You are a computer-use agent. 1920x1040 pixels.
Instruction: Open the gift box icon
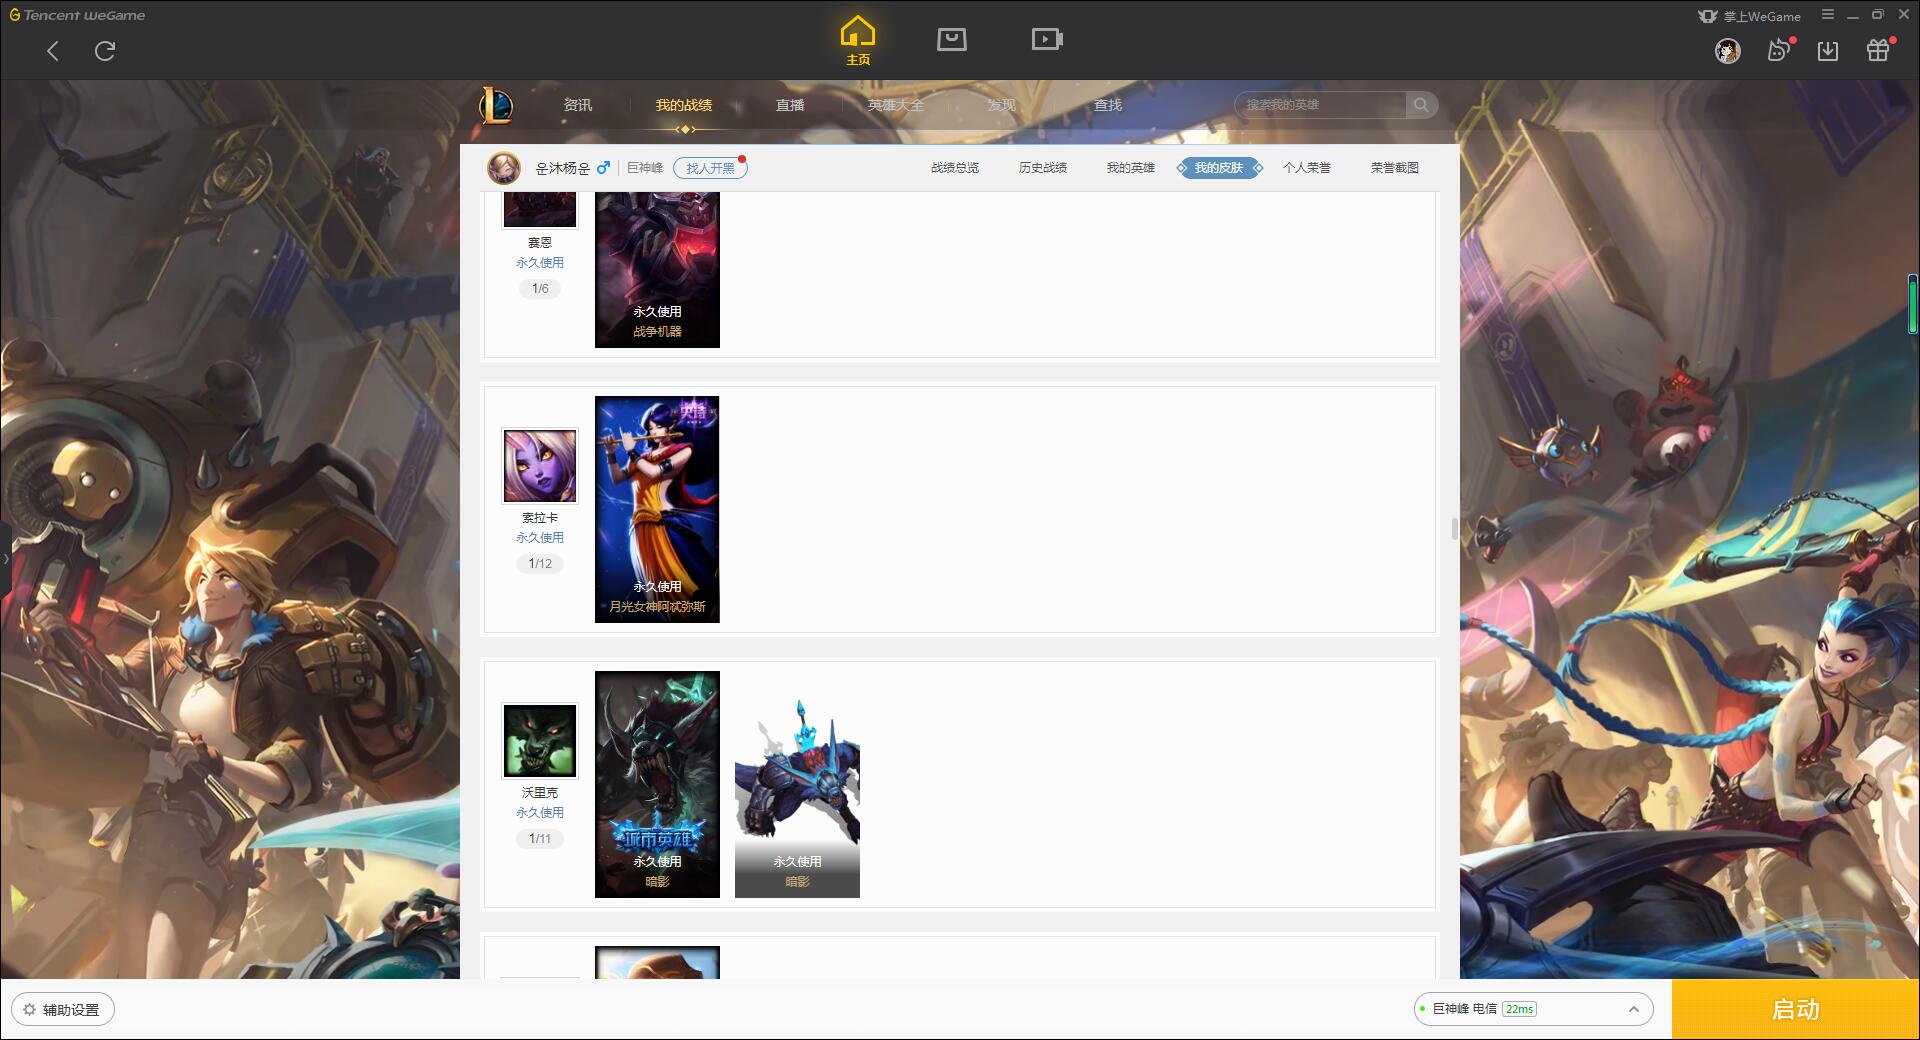(x=1878, y=51)
